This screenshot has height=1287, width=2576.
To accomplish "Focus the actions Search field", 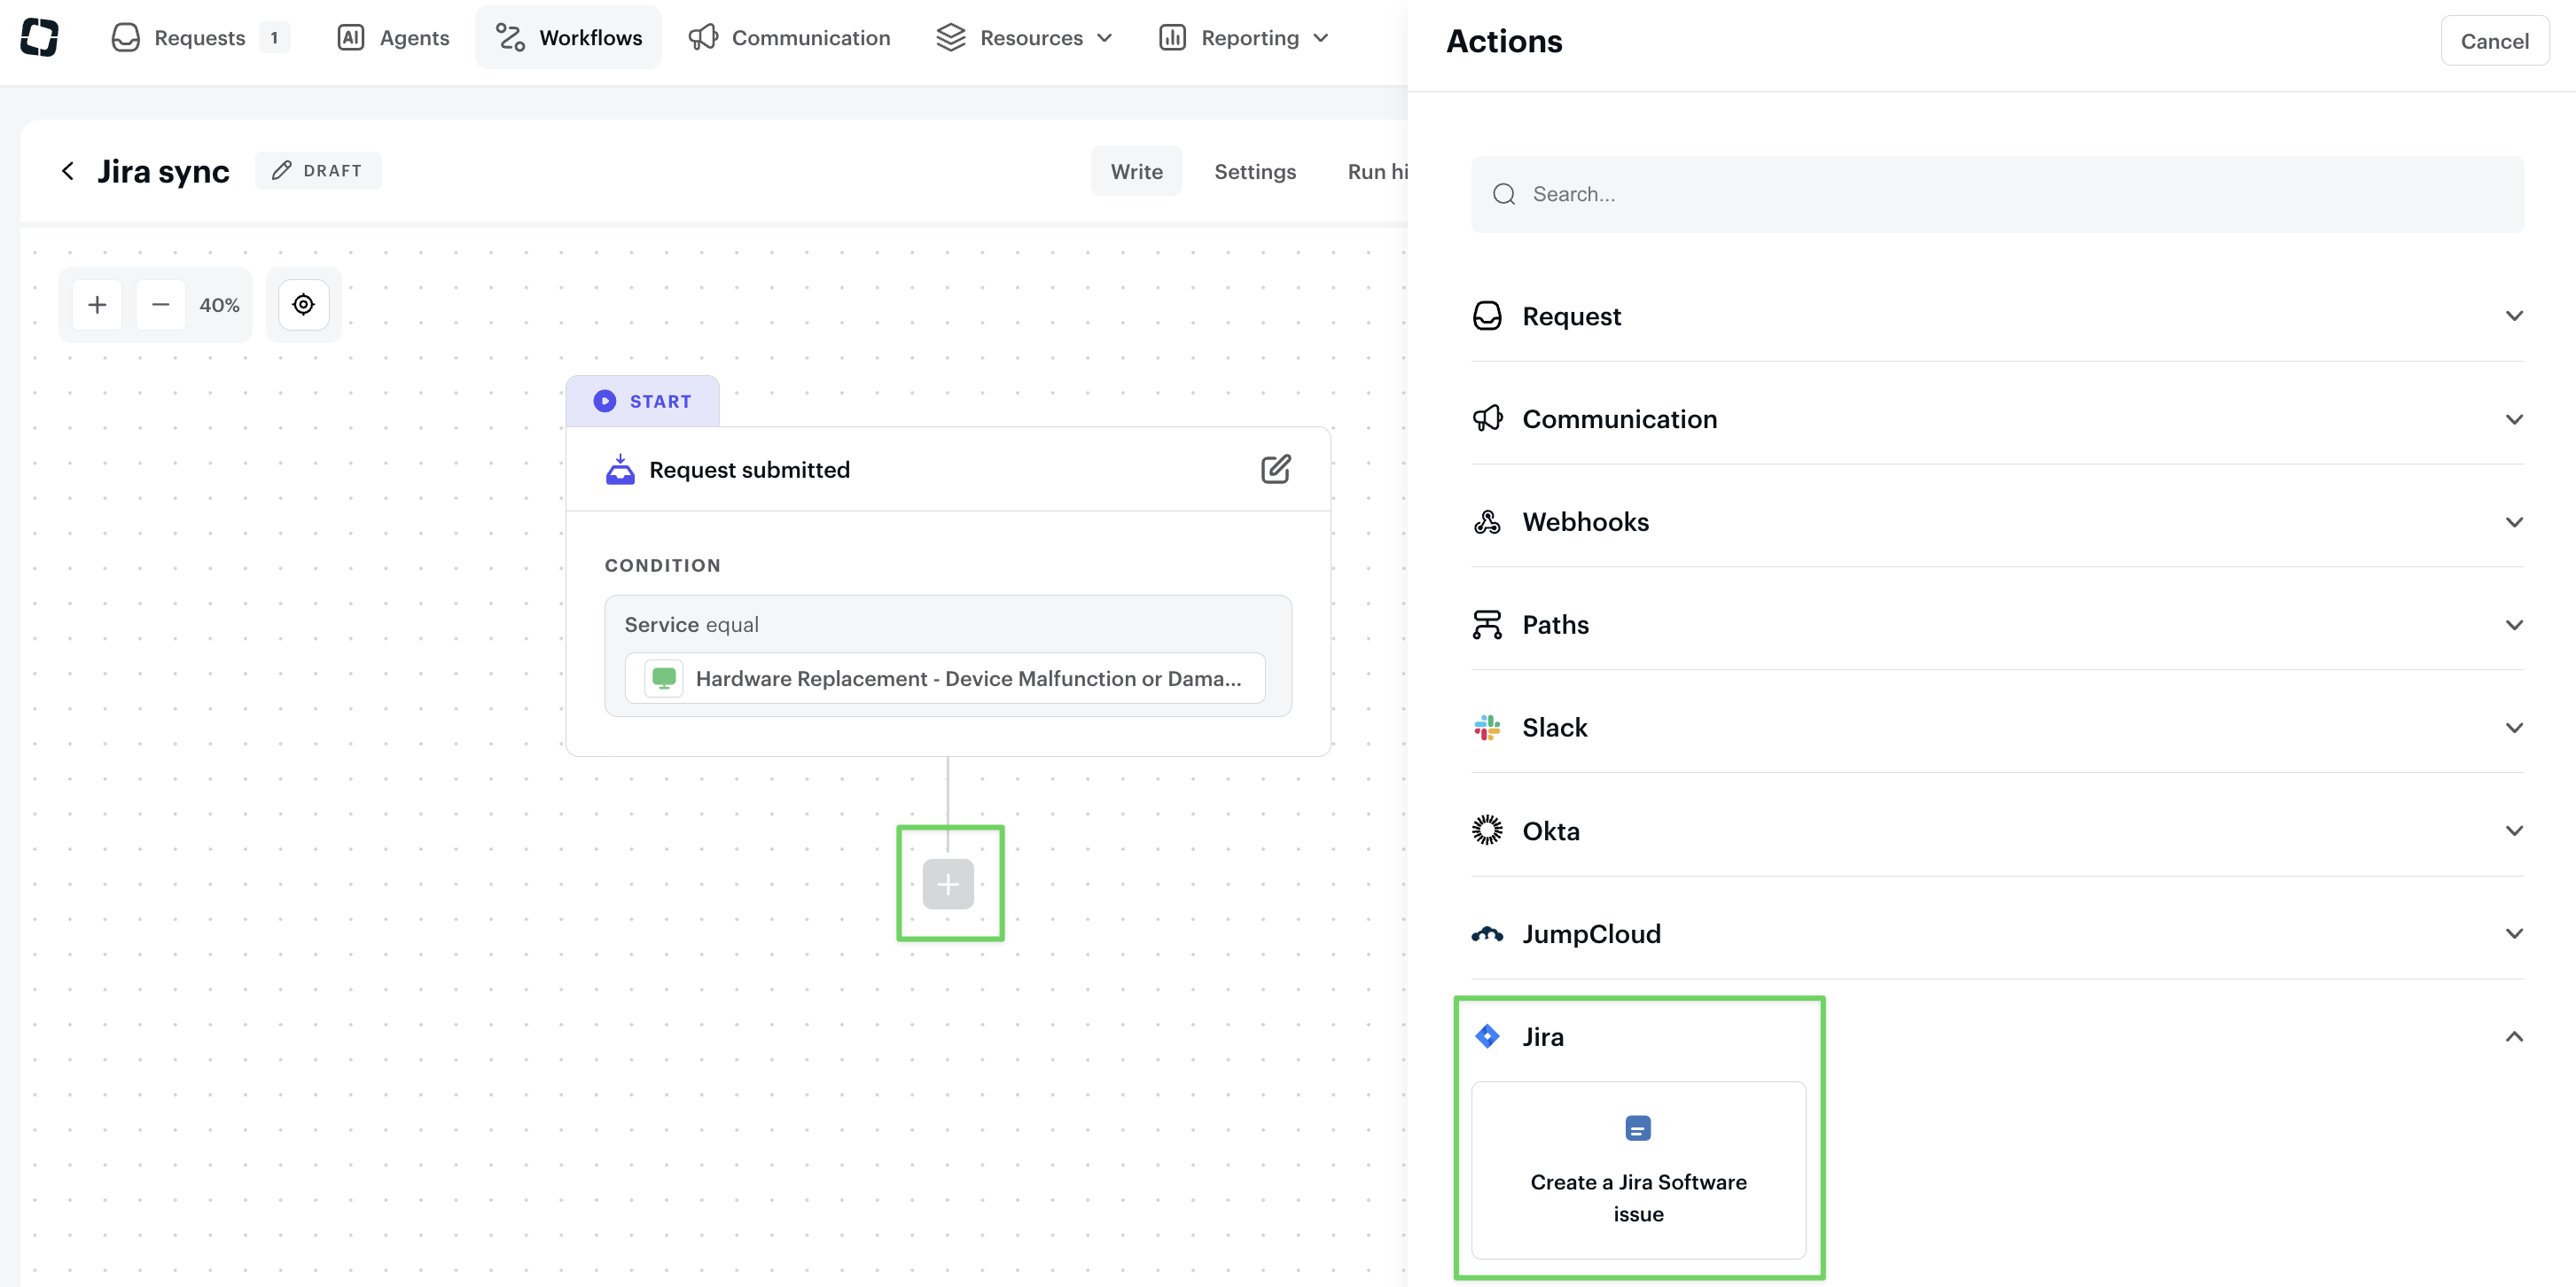I will click(1997, 194).
